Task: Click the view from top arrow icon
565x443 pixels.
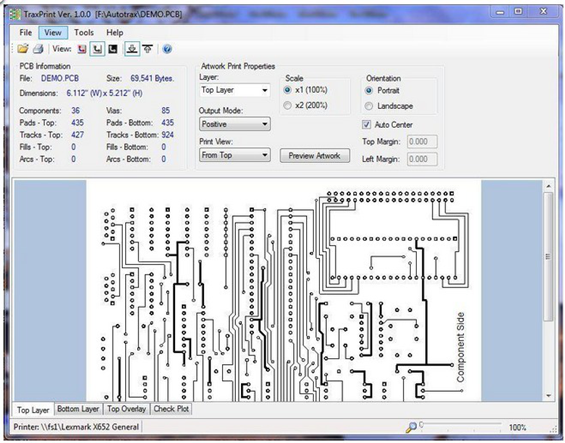Action: tap(132, 49)
